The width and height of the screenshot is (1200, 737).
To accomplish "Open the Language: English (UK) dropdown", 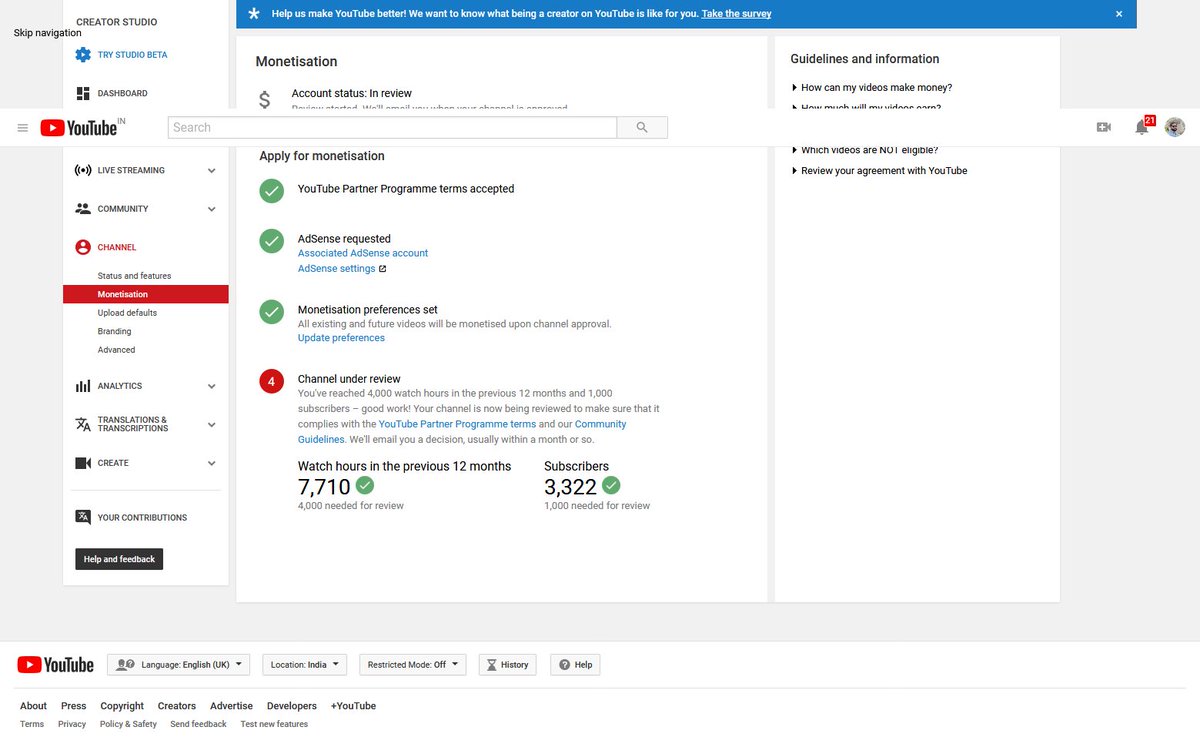I will (179, 665).
